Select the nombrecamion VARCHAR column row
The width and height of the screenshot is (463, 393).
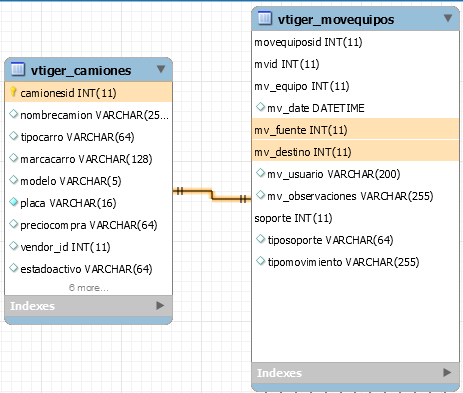coord(89,115)
